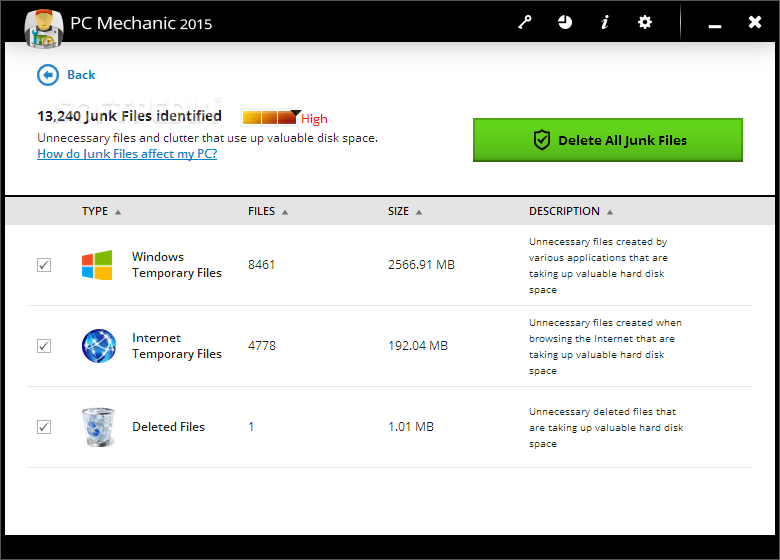780x560 pixels.
Task: Open the wrench tools icon
Action: [x=525, y=22]
